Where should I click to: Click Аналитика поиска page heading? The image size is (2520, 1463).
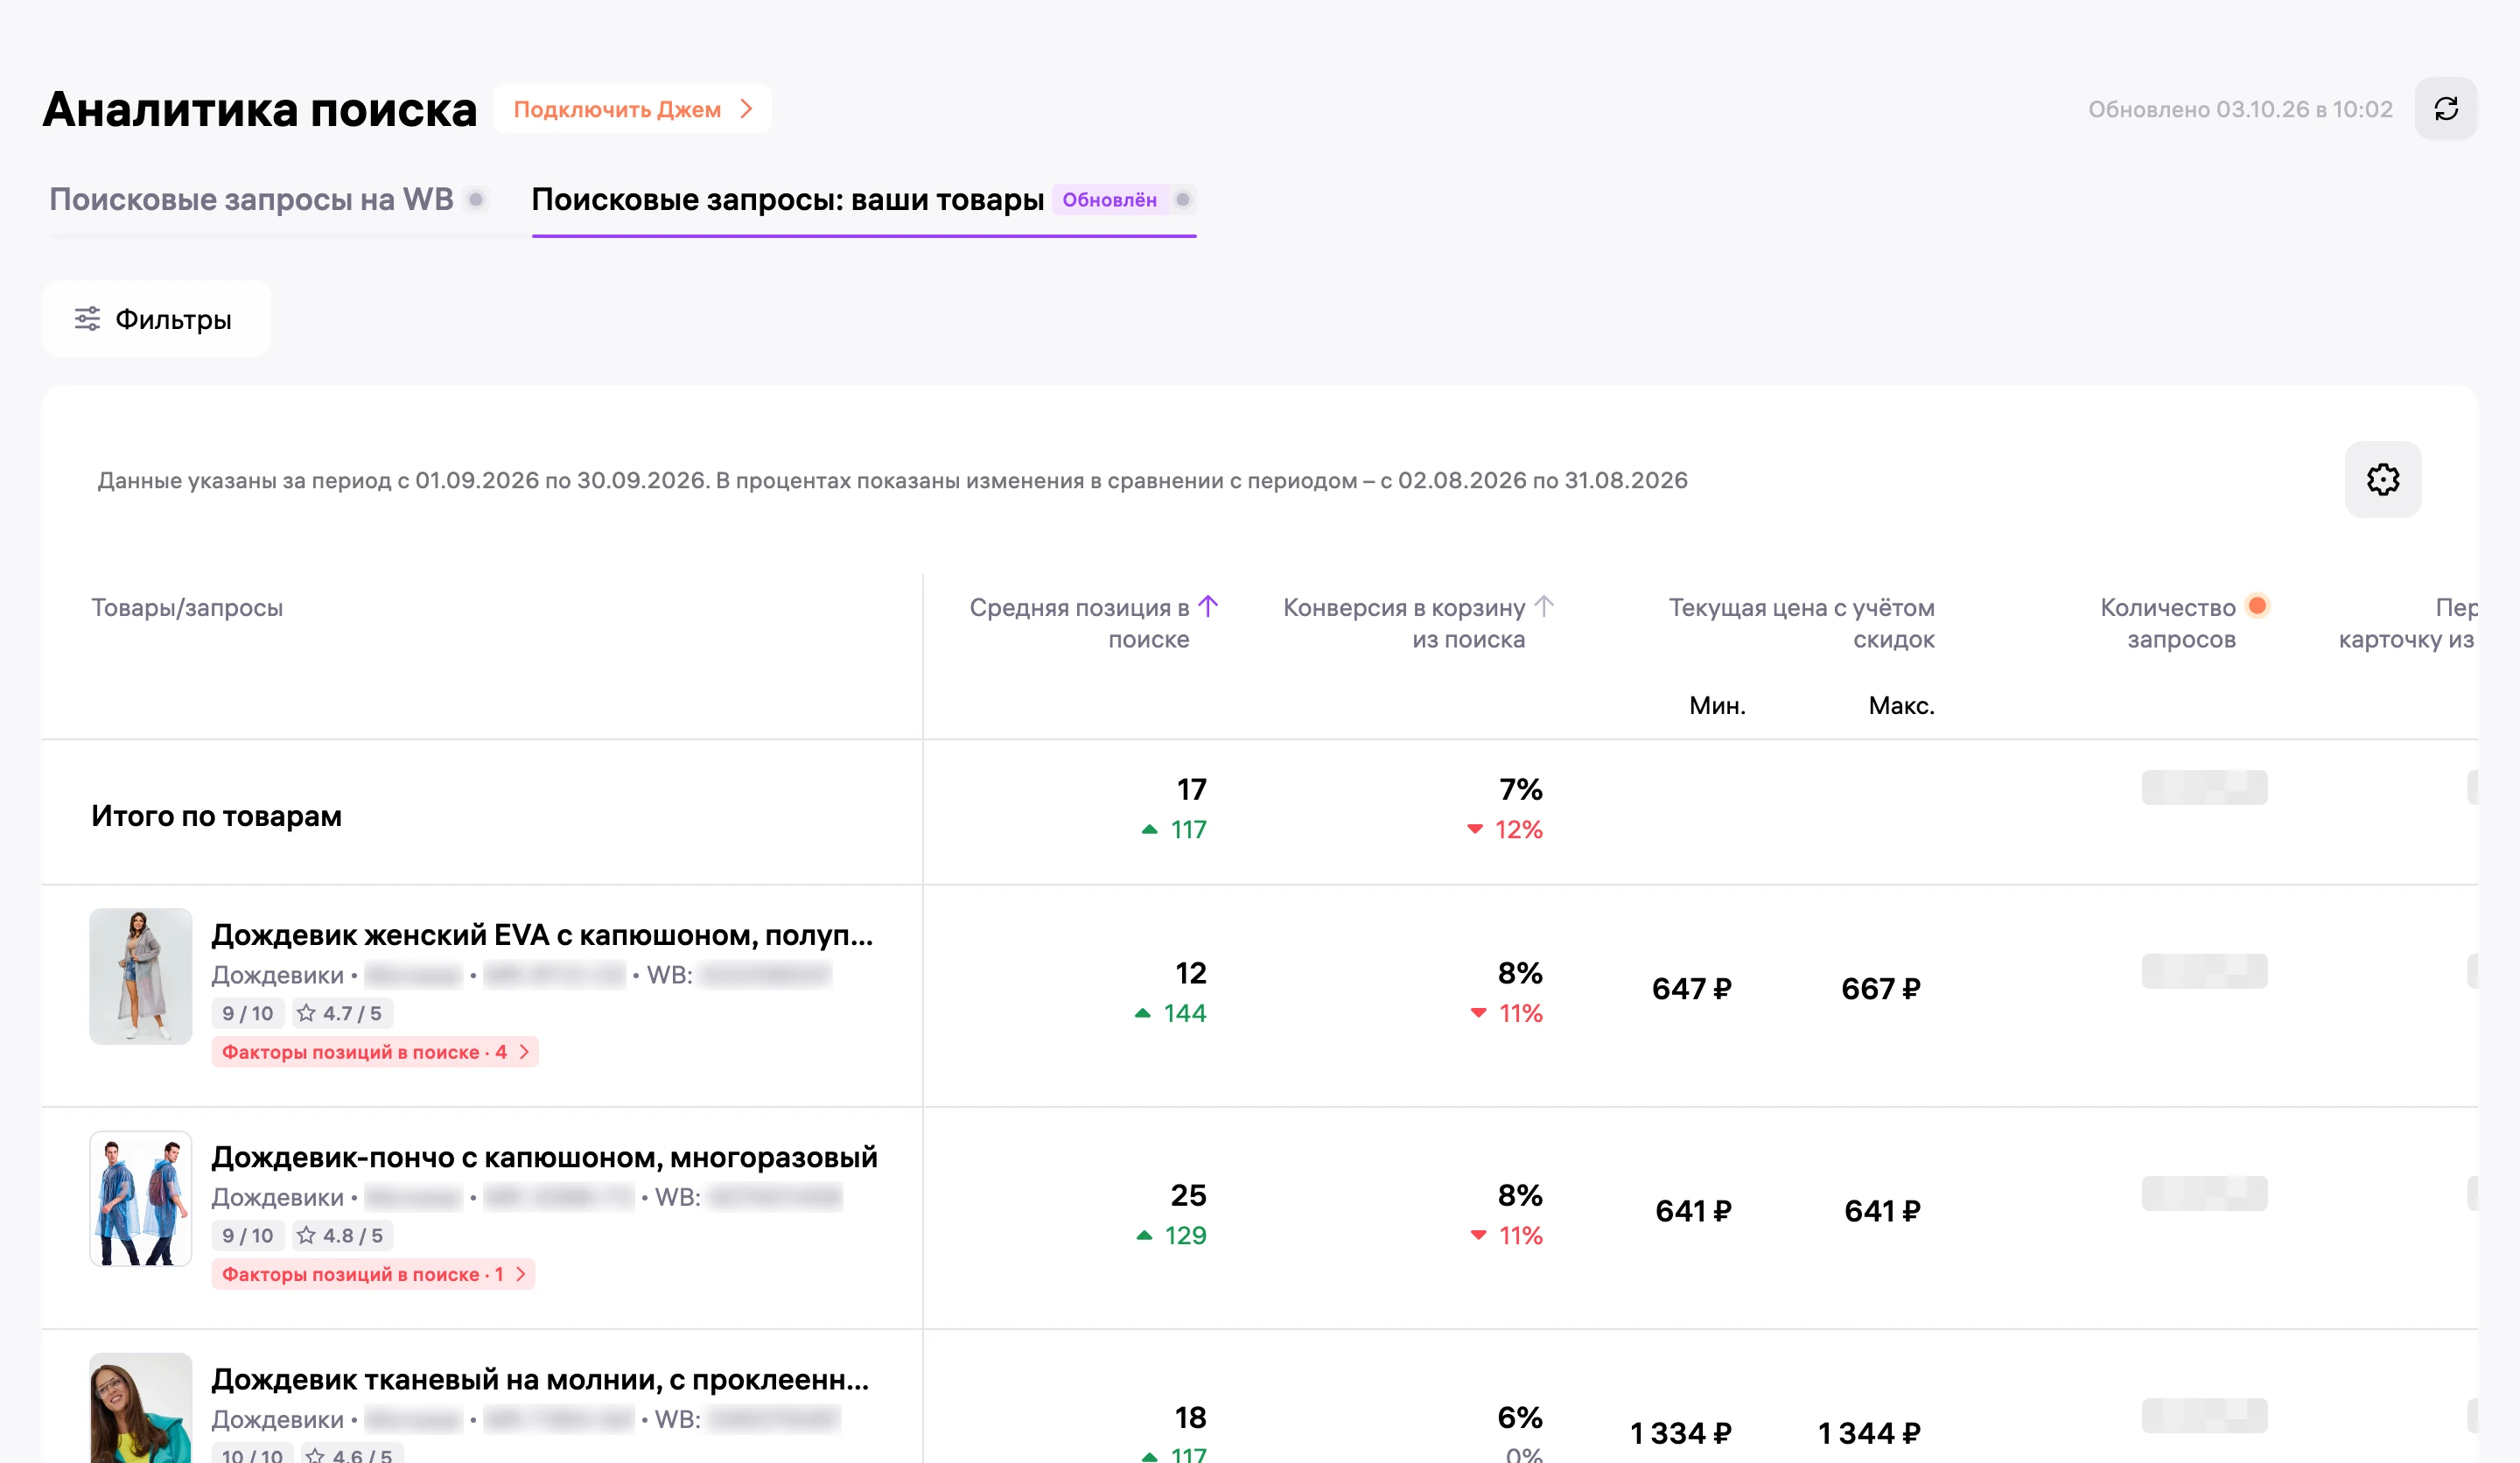260,109
